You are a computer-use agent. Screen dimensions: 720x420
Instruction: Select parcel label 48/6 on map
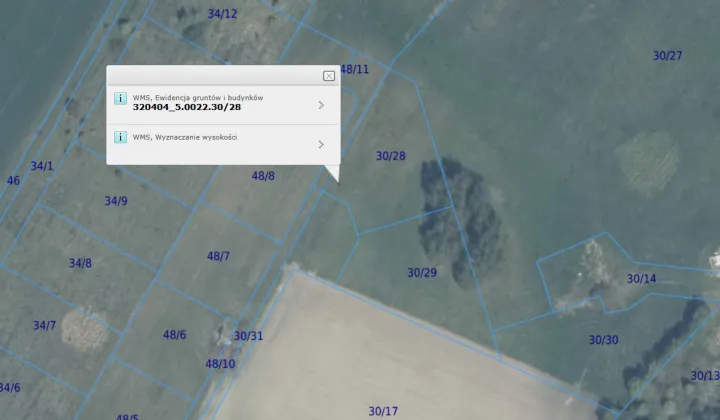click(x=174, y=335)
